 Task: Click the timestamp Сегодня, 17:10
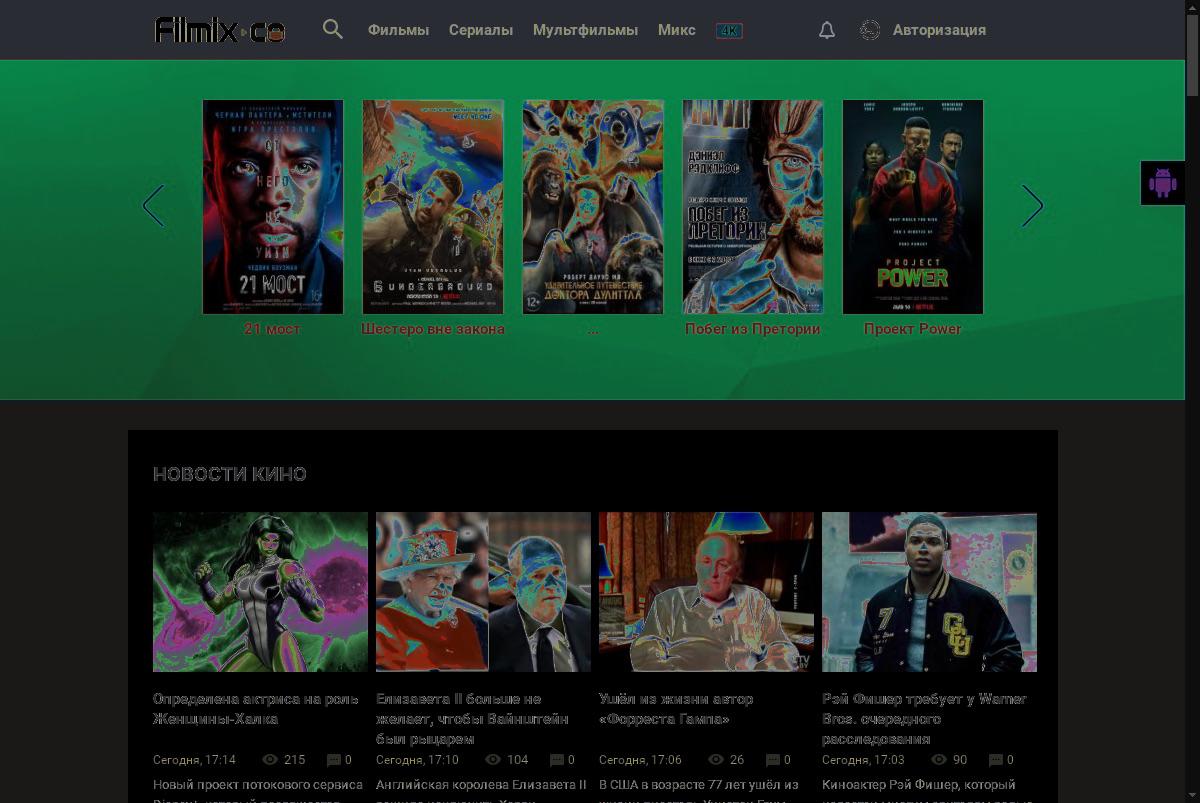417,760
